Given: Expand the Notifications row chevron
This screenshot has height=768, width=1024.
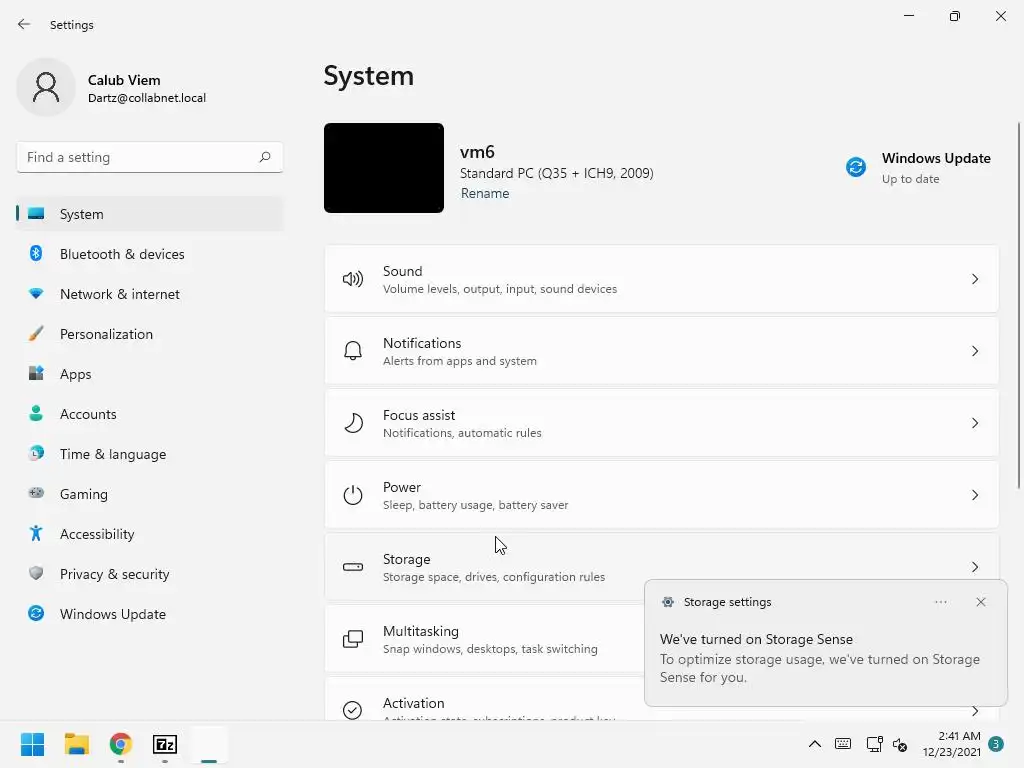Looking at the screenshot, I should click(x=974, y=351).
